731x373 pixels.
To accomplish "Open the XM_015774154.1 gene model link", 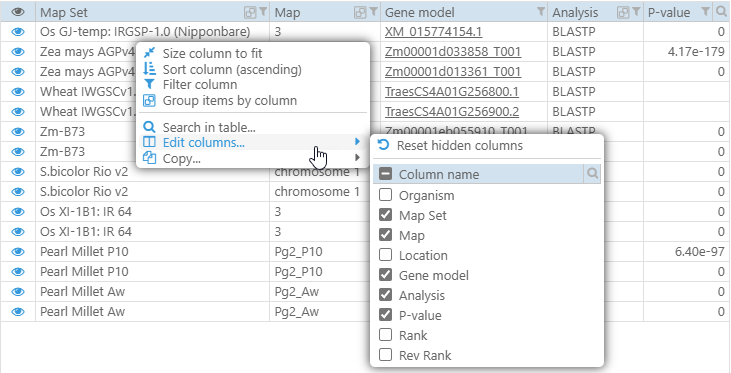I will [433, 32].
